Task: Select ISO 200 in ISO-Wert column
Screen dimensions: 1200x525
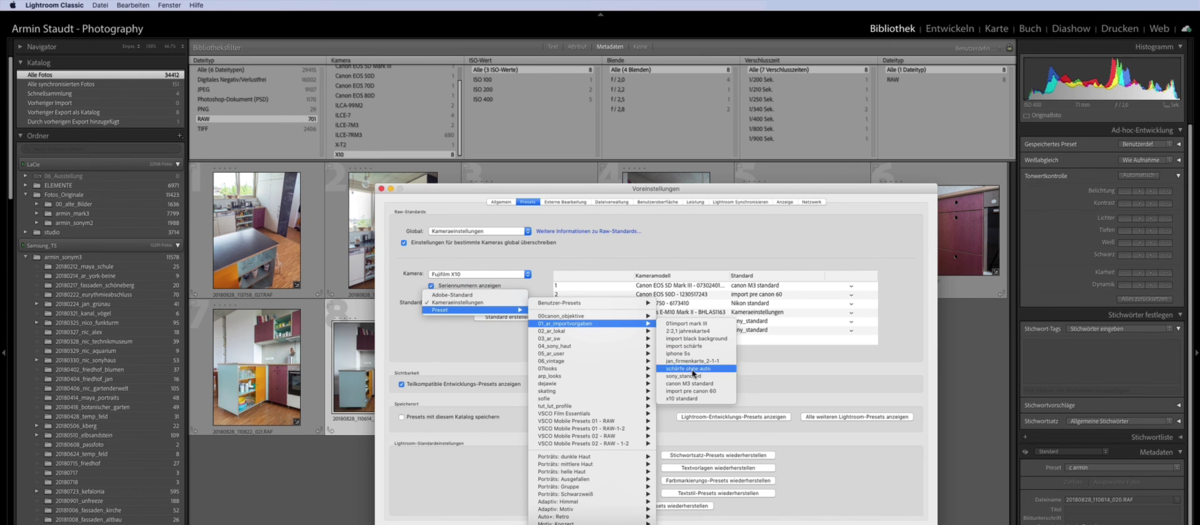Action: 531,89
